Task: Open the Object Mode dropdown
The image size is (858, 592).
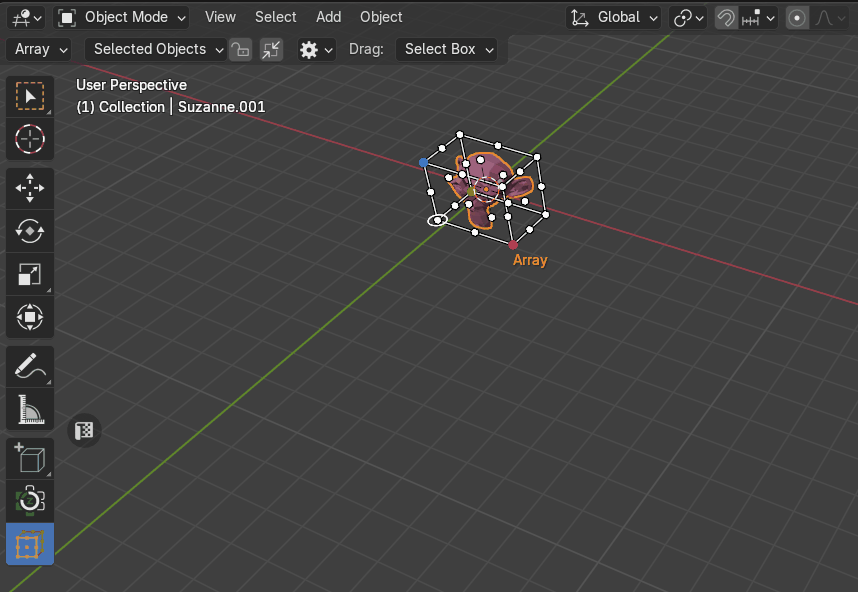Action: pos(121,18)
